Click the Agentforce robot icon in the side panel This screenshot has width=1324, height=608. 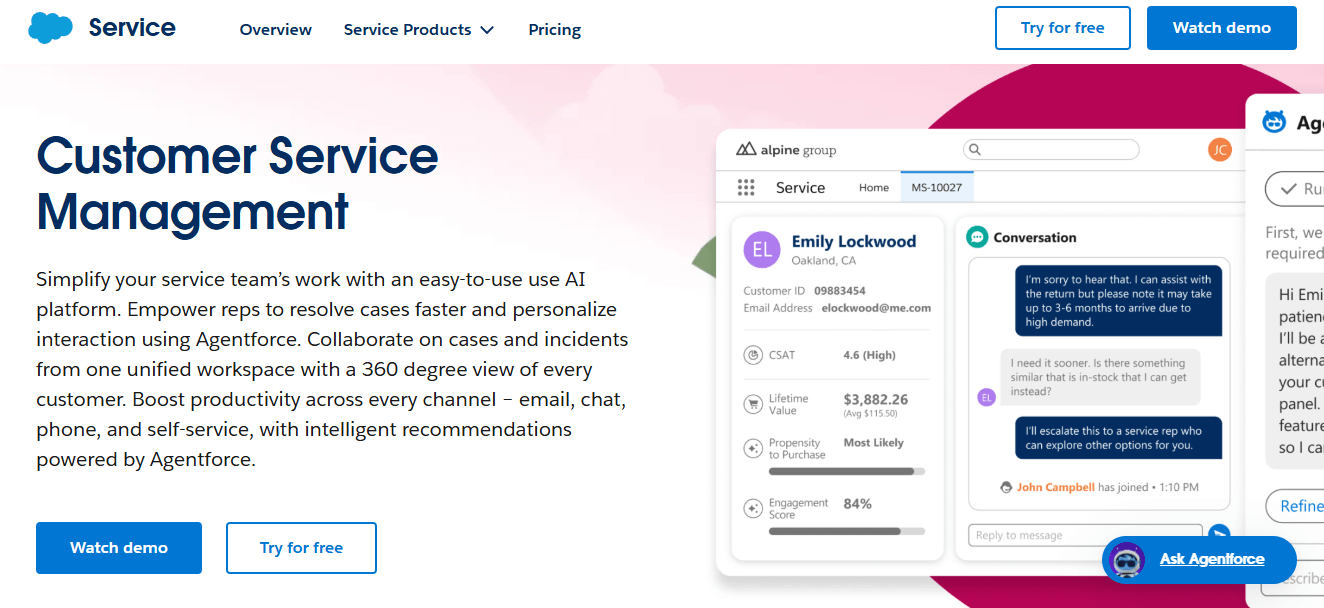[x=1273, y=120]
